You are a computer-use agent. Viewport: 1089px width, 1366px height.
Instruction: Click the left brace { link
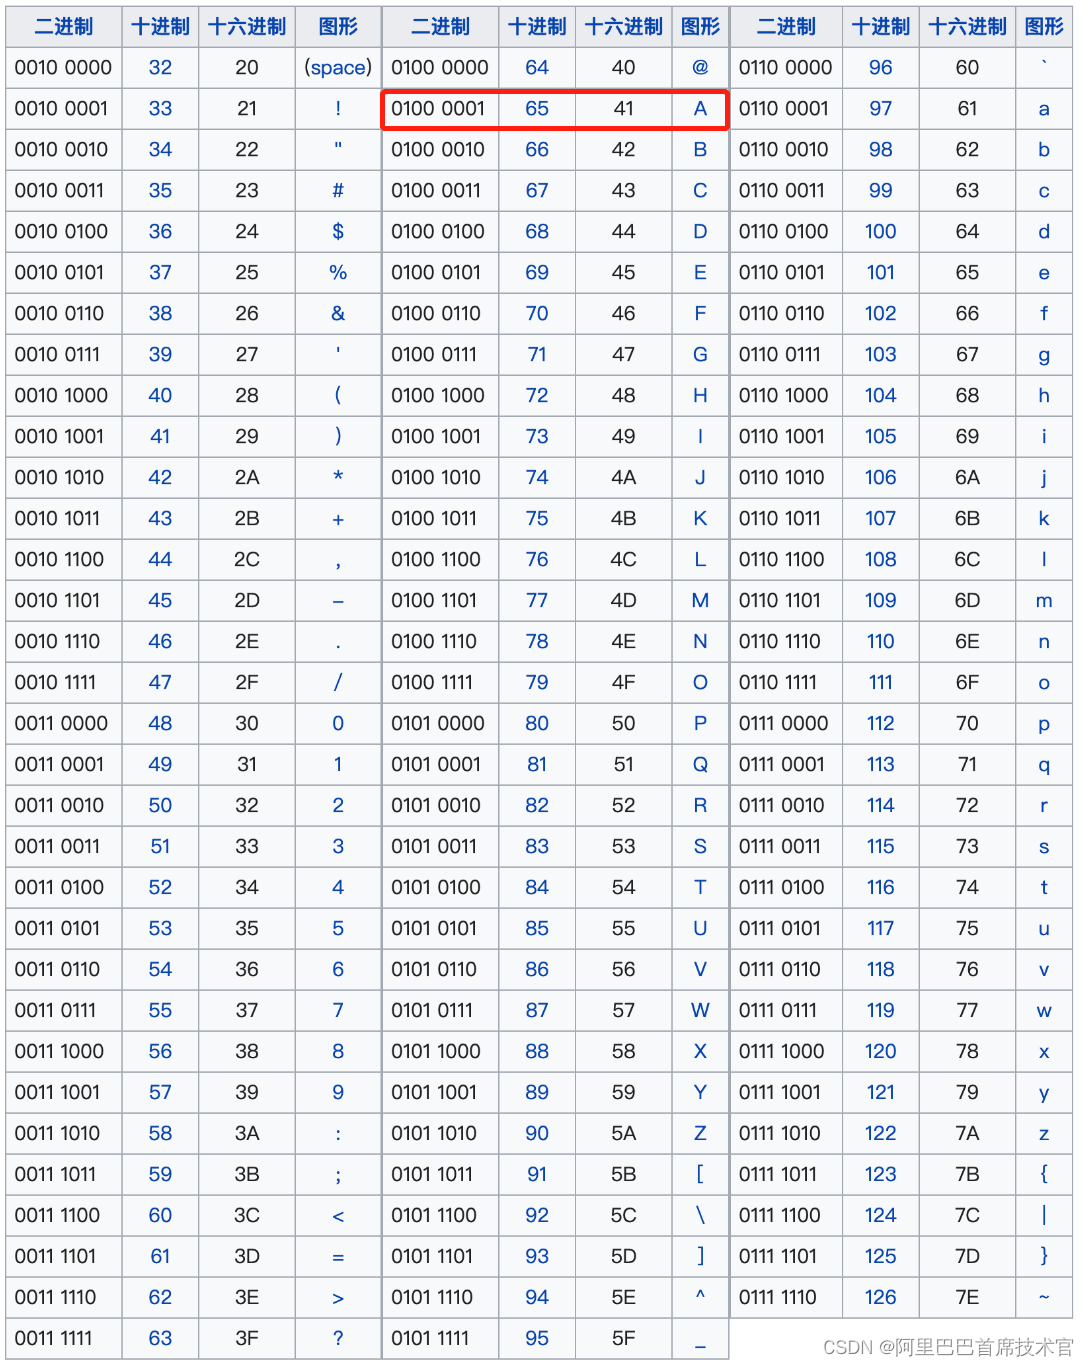[1044, 1174]
